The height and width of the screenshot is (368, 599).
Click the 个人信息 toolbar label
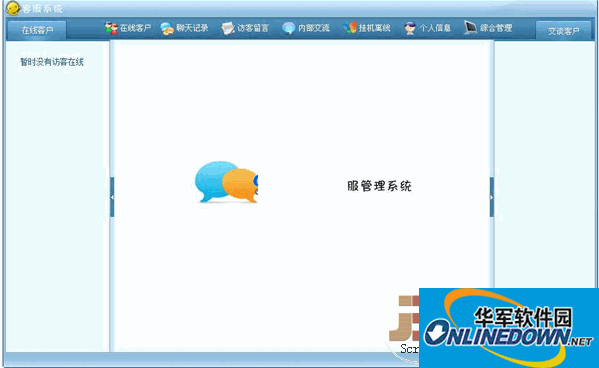coord(435,28)
